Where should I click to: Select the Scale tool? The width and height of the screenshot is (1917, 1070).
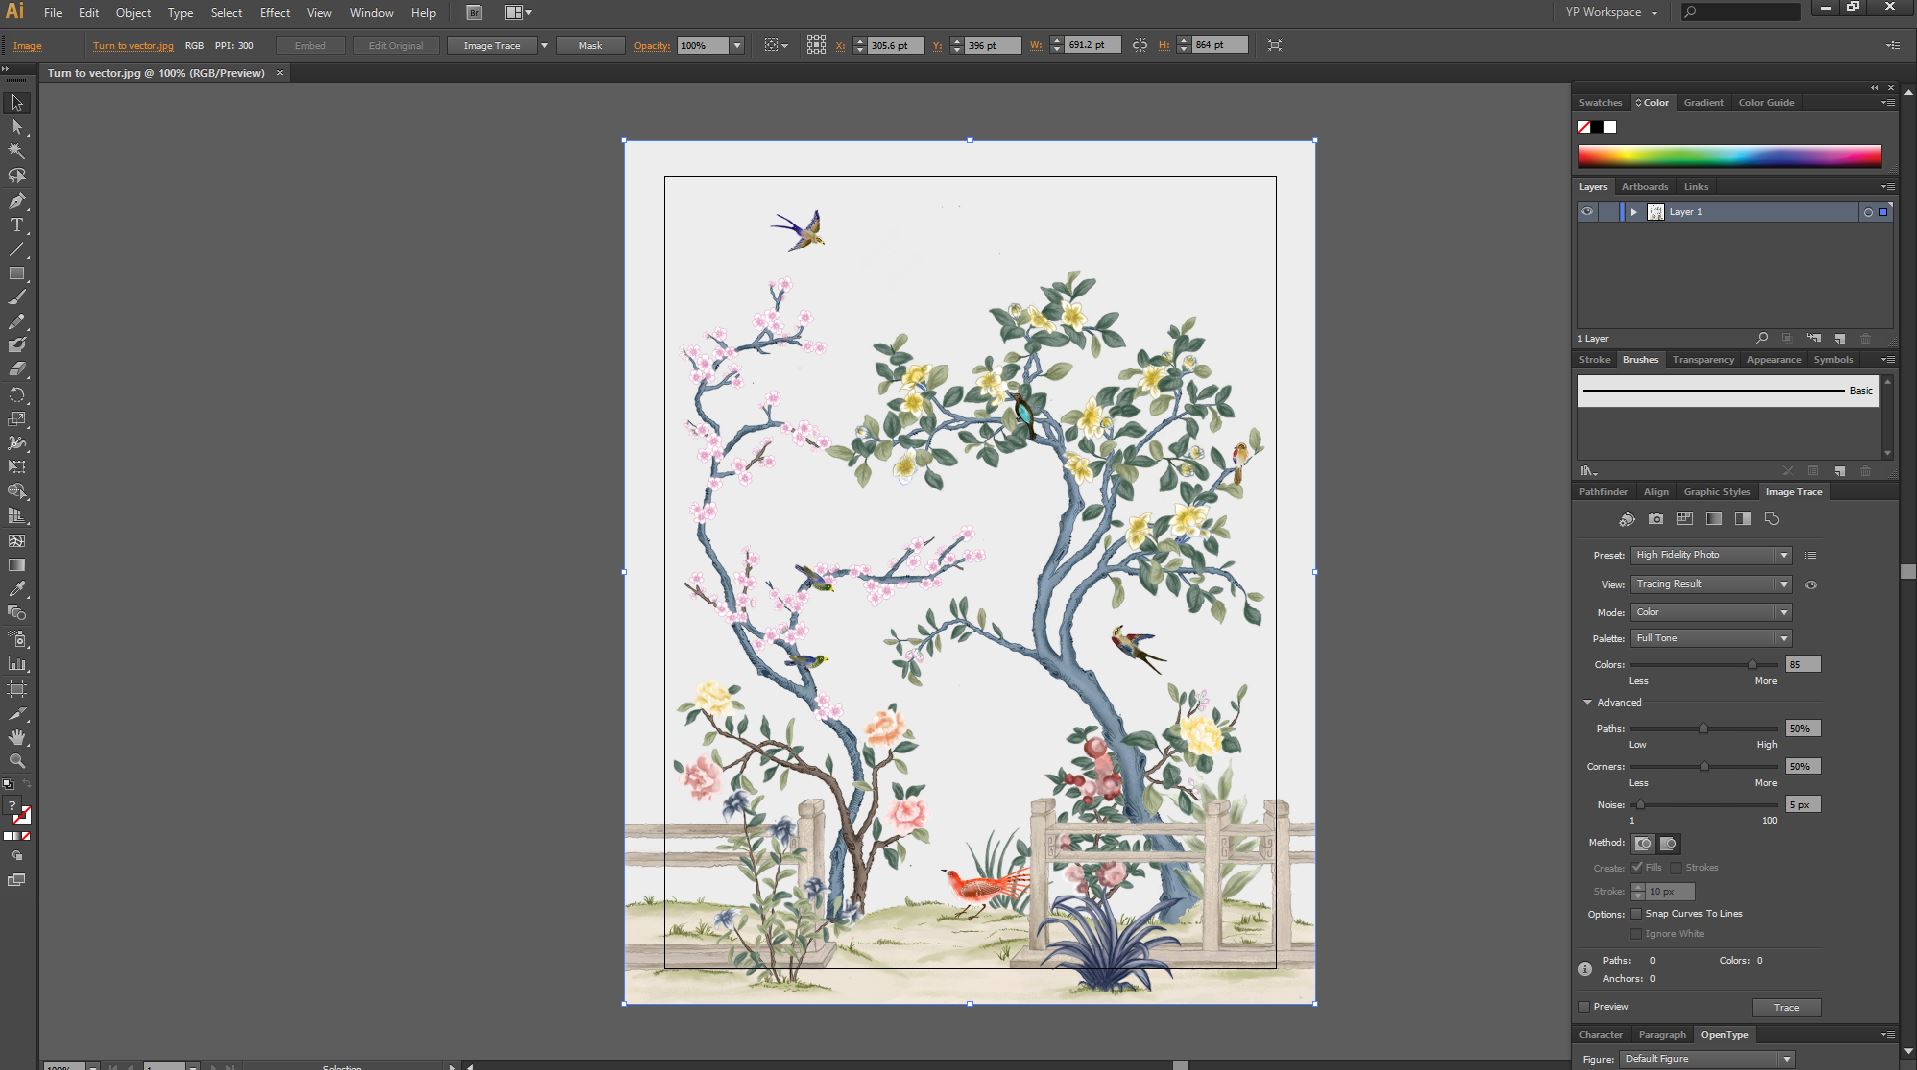click(17, 419)
